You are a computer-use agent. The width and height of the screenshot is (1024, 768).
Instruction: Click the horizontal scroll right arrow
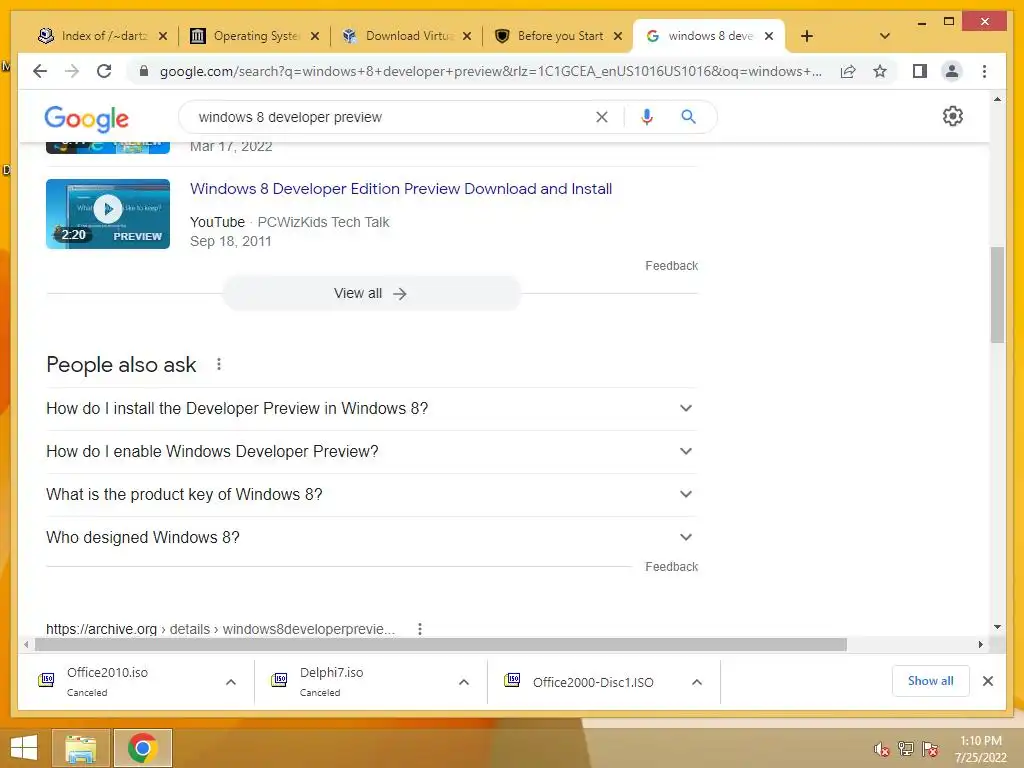coord(980,645)
